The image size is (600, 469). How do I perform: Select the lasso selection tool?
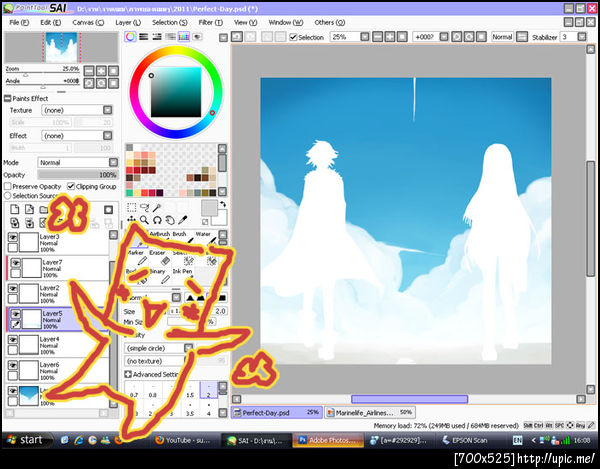pos(144,207)
